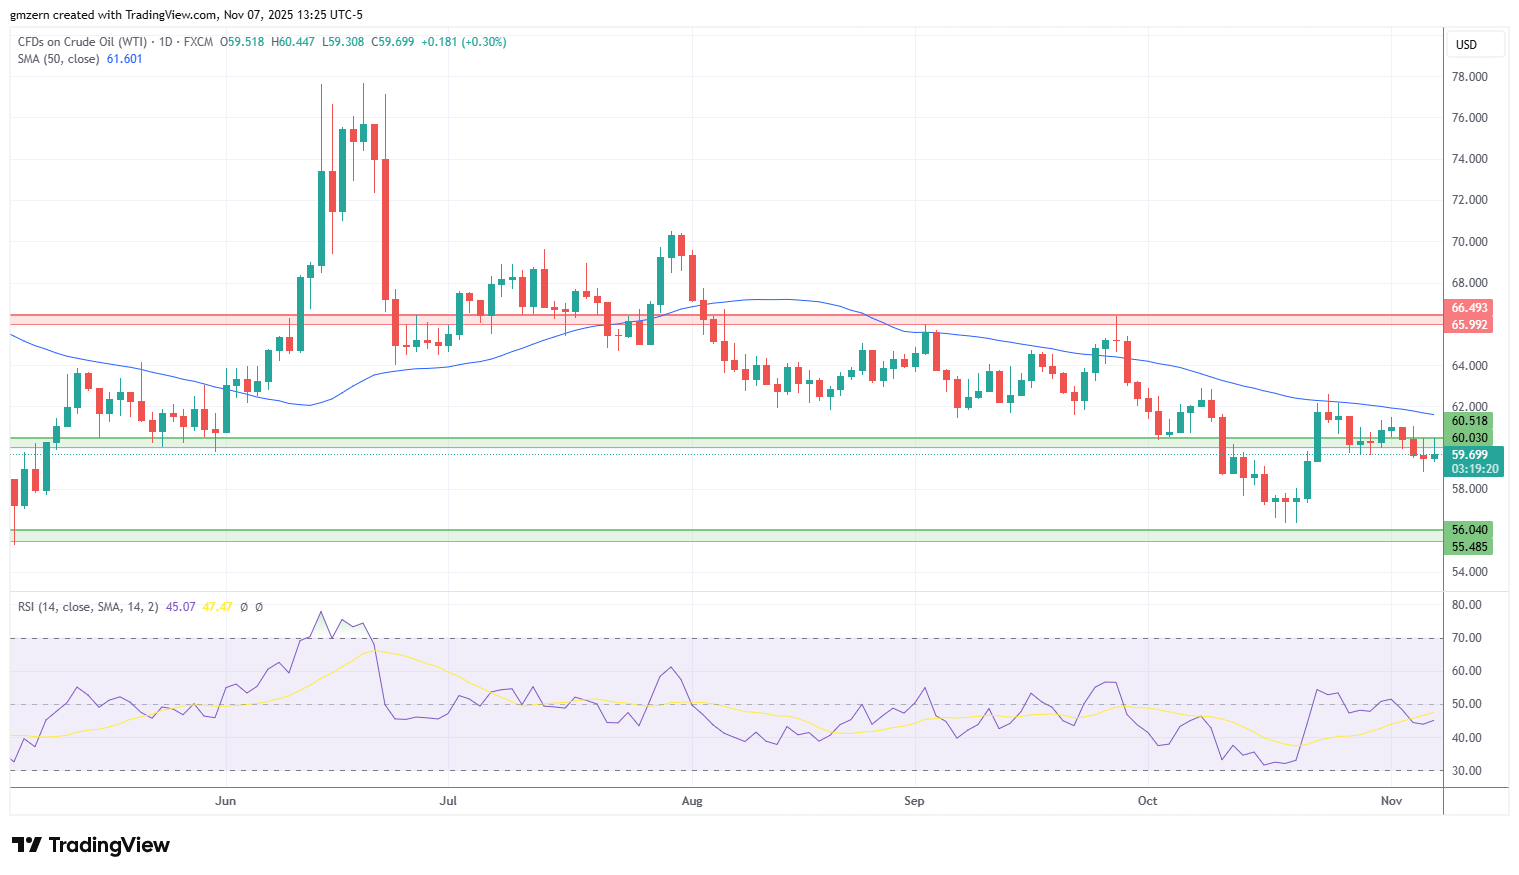This screenshot has height=875, width=1519.
Task: Click the Oct label on the time axis
Action: pyautogui.click(x=1148, y=801)
